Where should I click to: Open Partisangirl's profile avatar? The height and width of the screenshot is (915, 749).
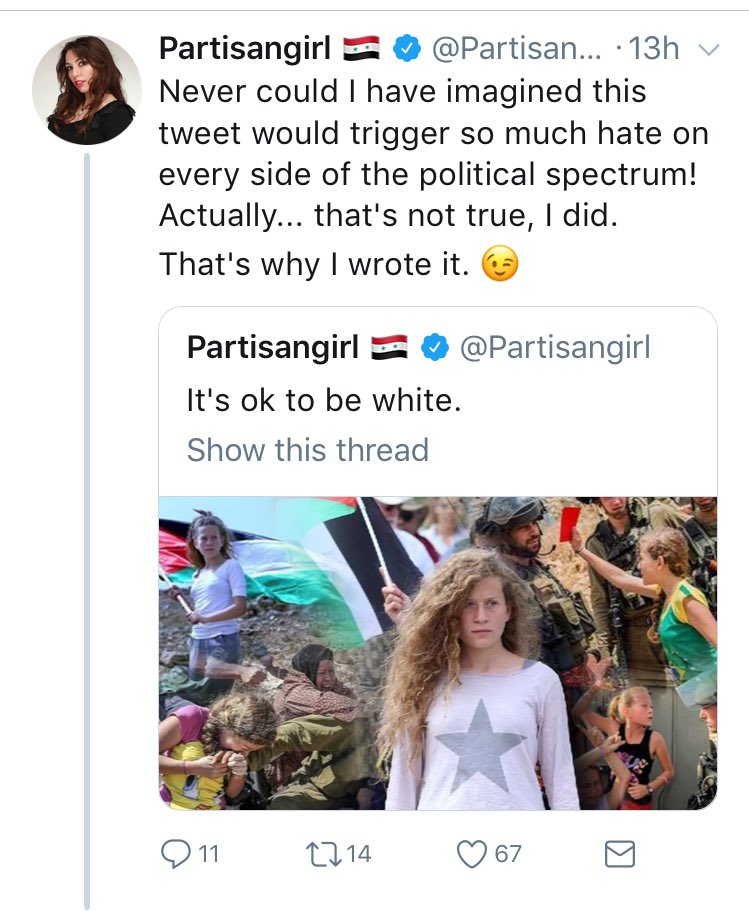[87, 90]
